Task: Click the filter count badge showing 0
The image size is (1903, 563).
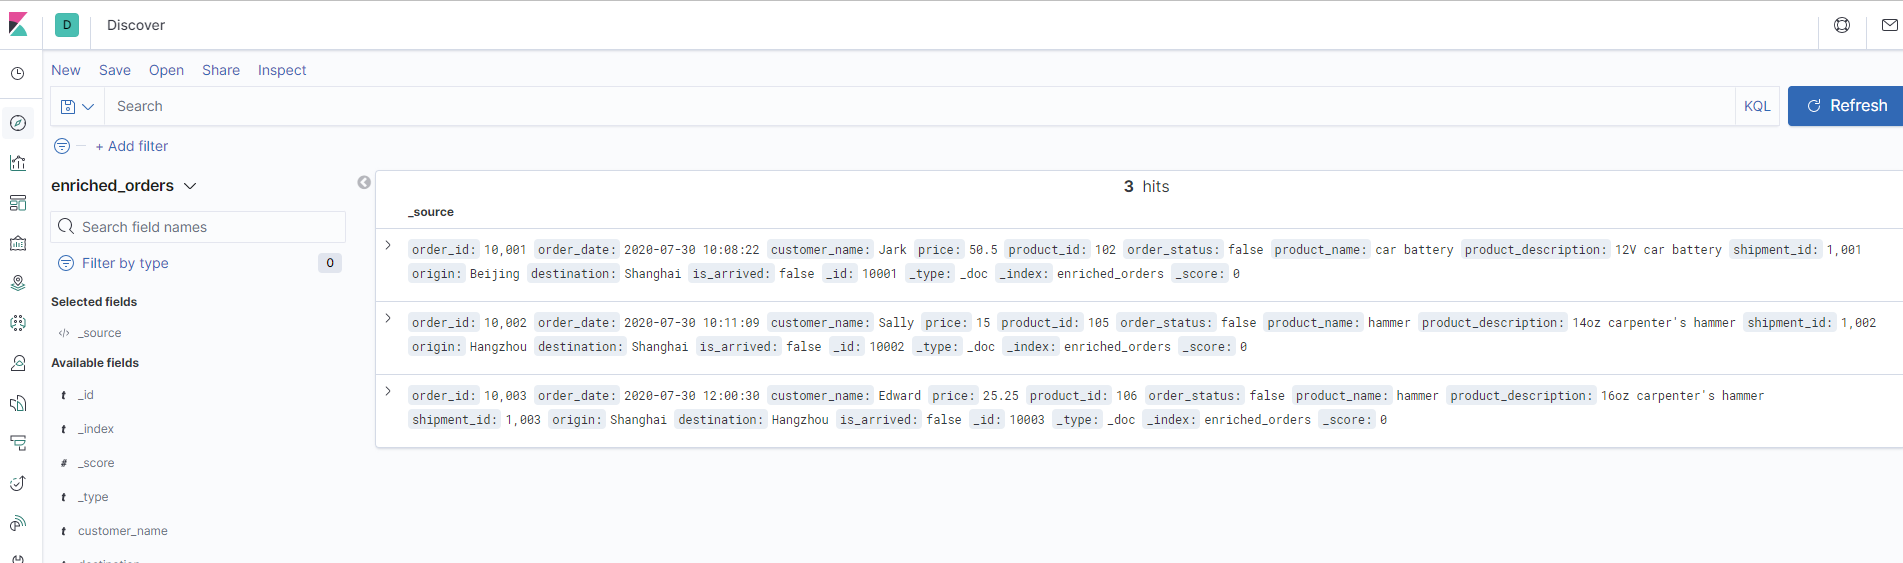Action: tap(330, 263)
